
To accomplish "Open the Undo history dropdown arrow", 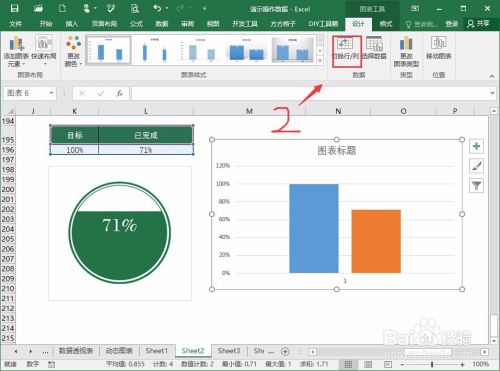I will click(167, 8).
